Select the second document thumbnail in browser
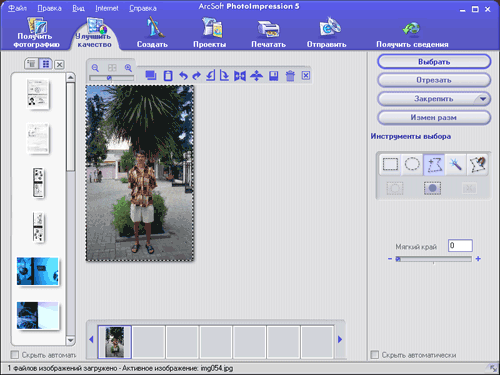Image resolution: width=500 pixels, height=375 pixels. (38, 138)
